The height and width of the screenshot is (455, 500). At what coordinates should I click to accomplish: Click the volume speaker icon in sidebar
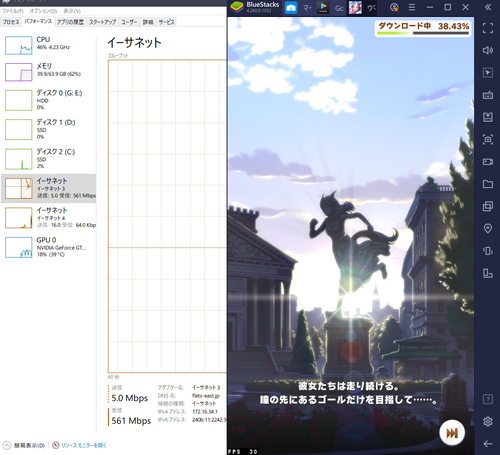488,50
